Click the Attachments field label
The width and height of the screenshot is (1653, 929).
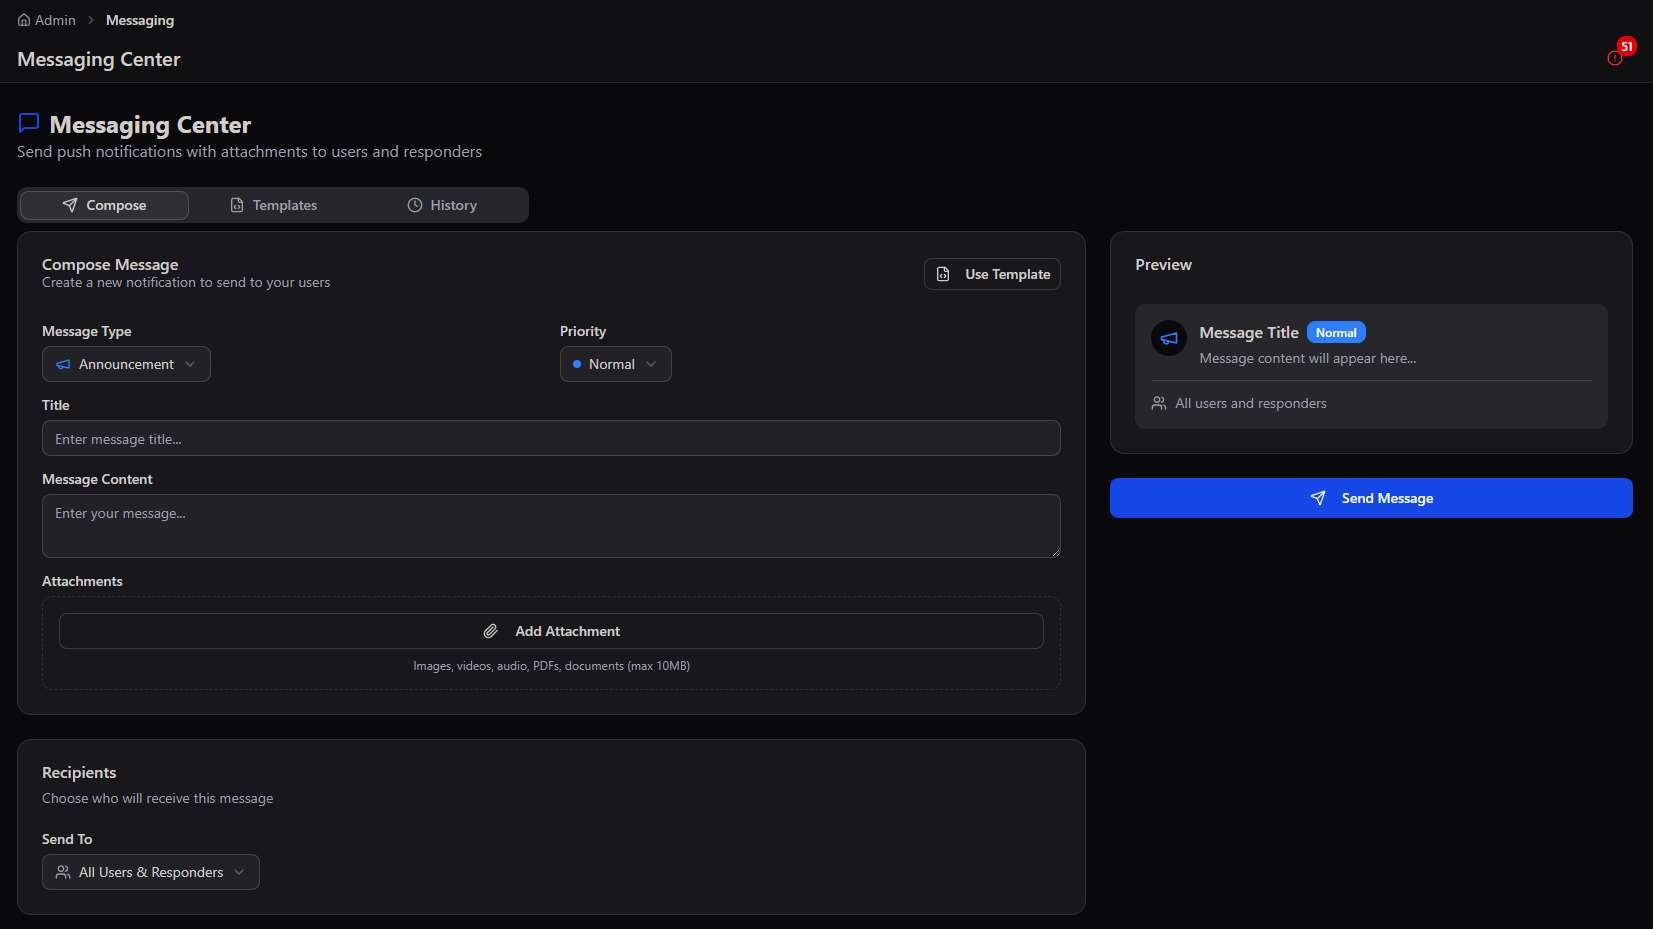pyautogui.click(x=82, y=581)
